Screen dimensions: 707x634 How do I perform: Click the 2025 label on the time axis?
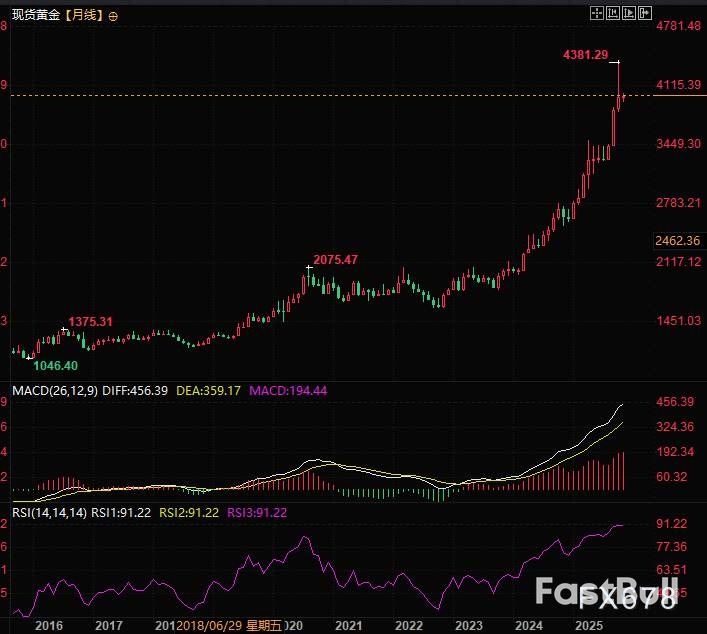[x=587, y=625]
